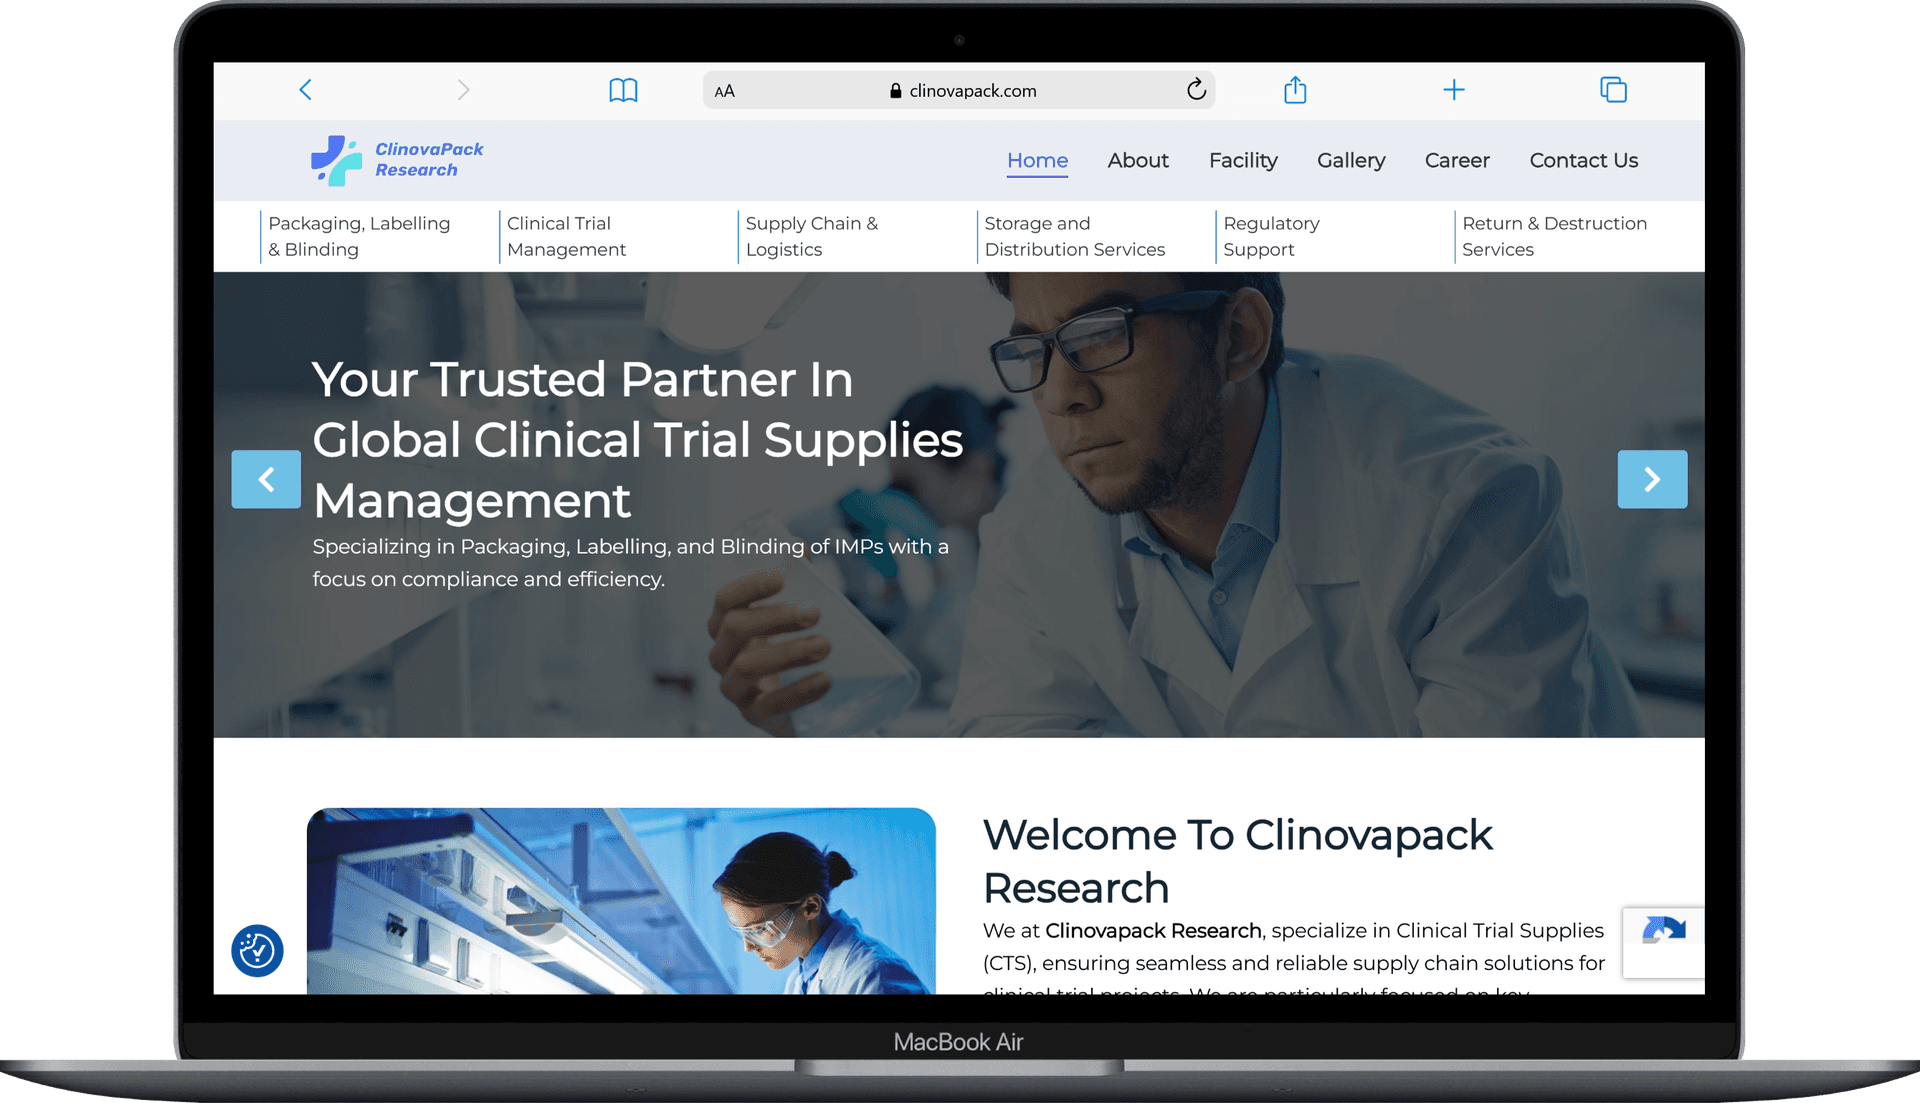Show all tabs overview icon
This screenshot has height=1103, width=1920.
pos(1613,90)
